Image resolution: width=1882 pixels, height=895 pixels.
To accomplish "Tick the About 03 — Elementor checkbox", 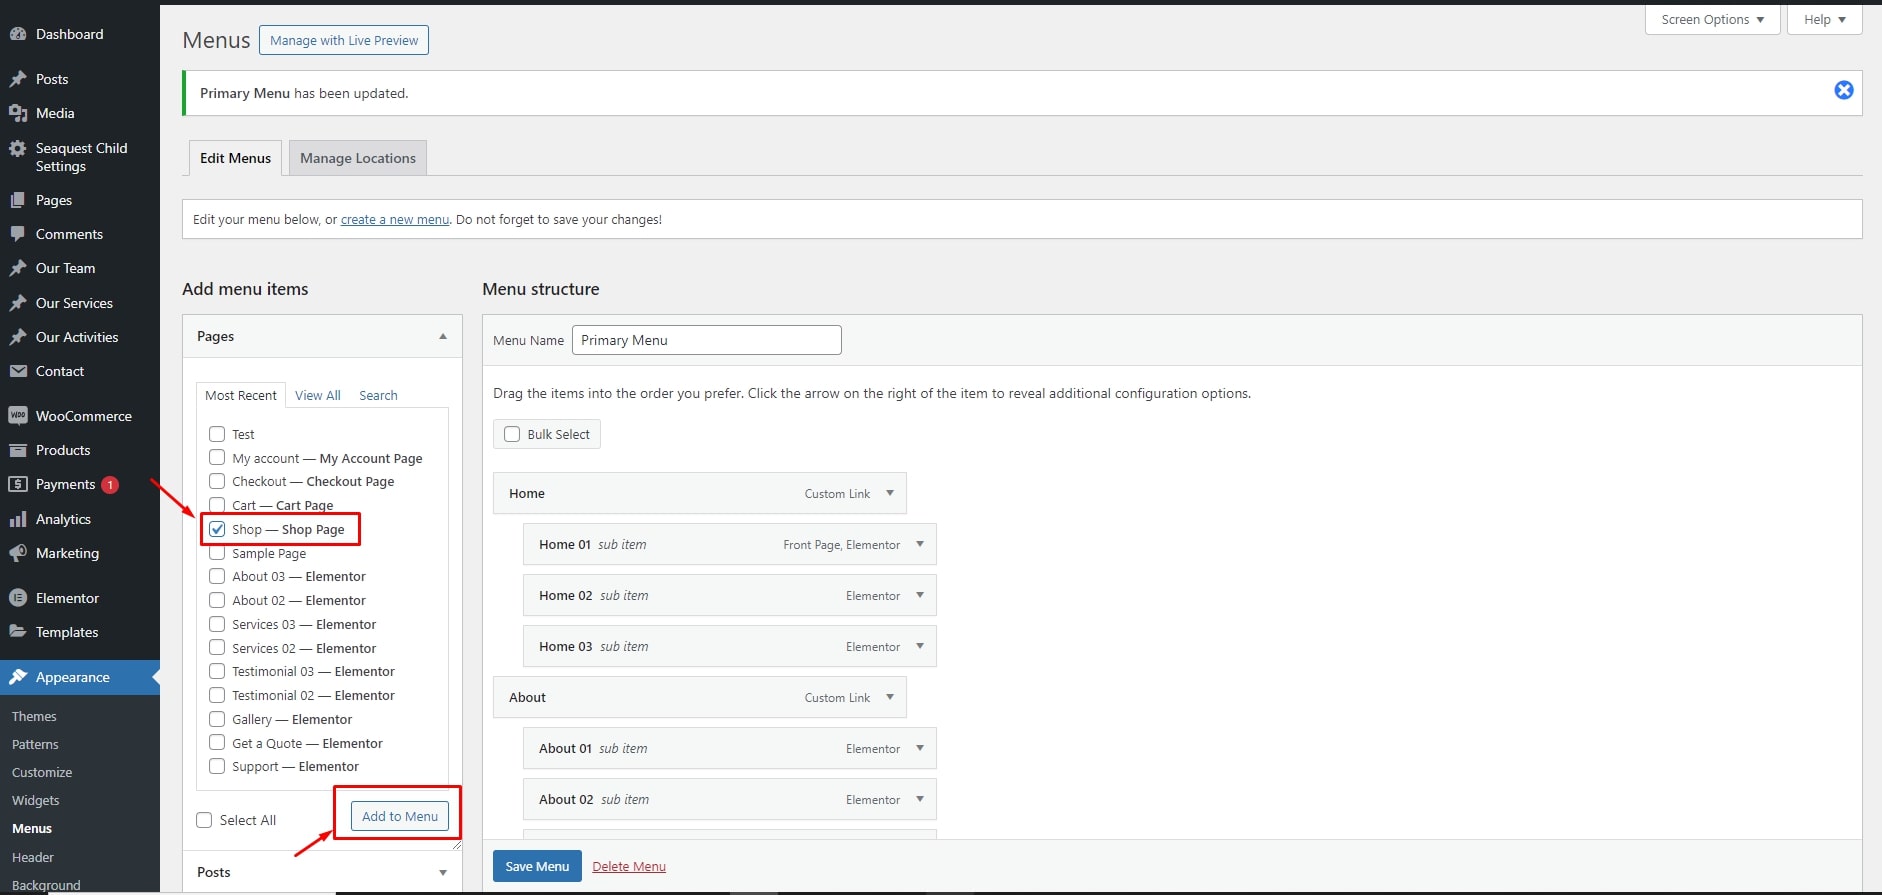I will point(217,576).
